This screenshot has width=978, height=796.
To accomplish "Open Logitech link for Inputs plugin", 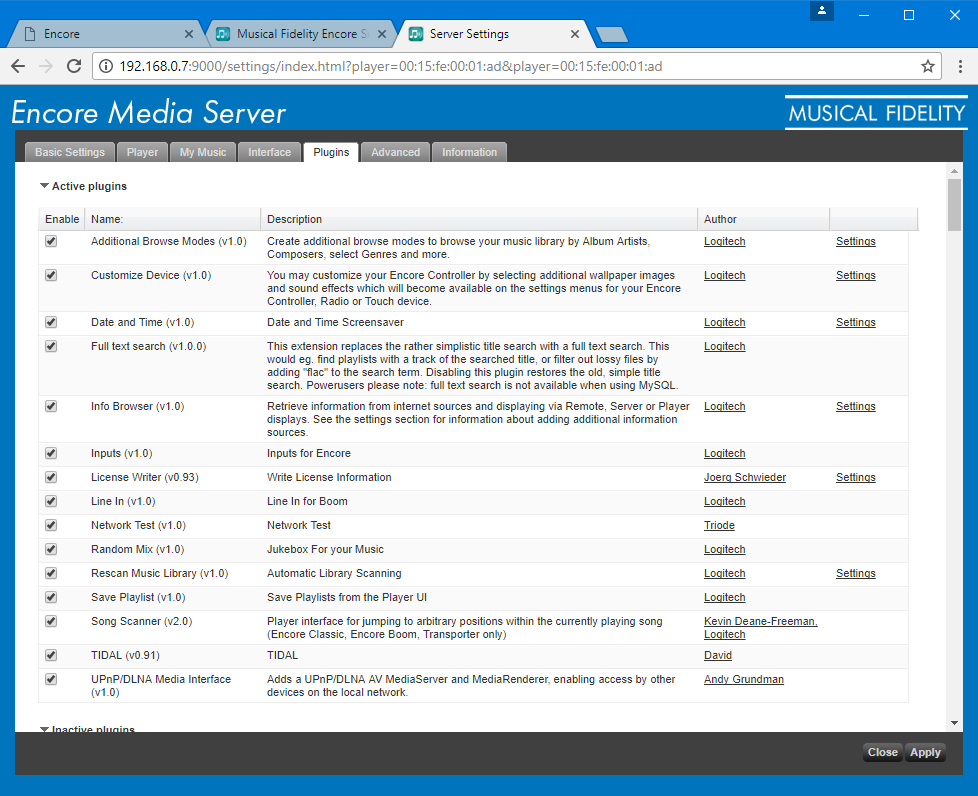I will 724,454.
